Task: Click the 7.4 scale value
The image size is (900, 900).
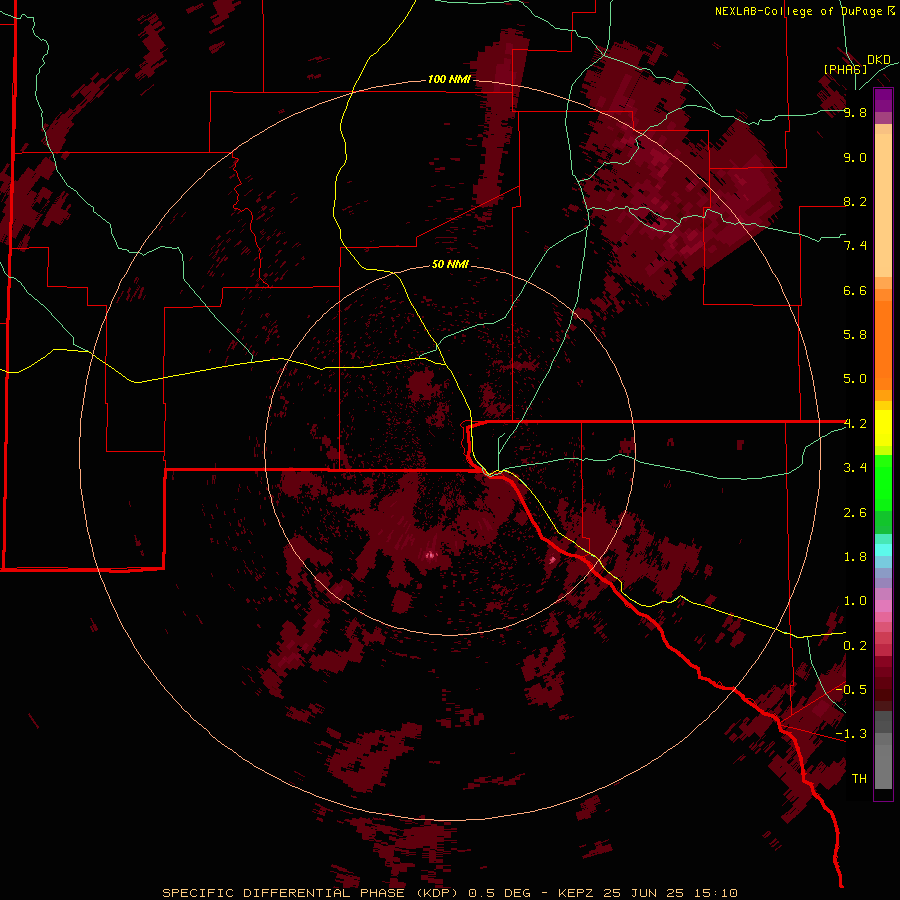Action: [855, 246]
